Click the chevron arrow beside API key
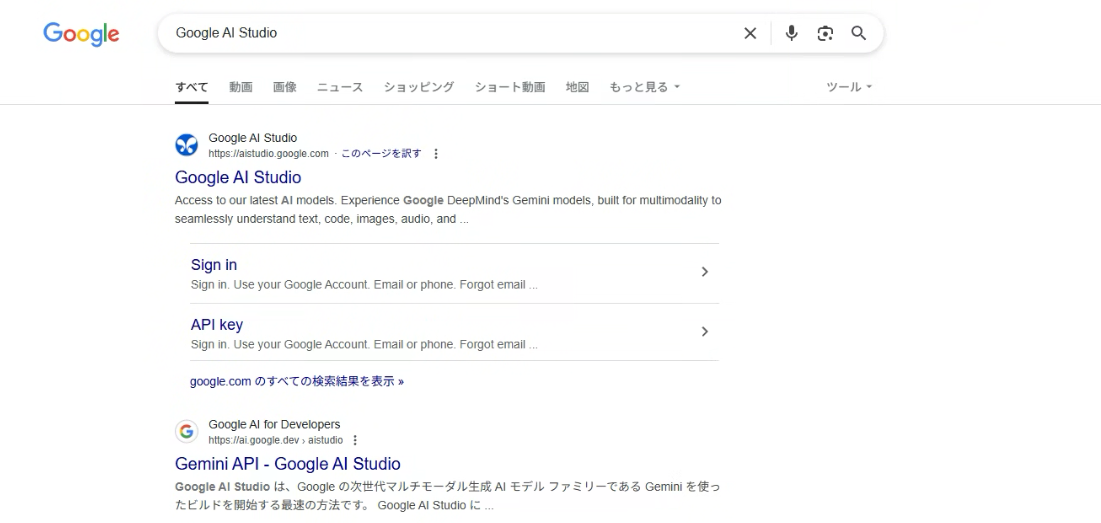Viewport: 1101px width, 523px height. click(705, 331)
